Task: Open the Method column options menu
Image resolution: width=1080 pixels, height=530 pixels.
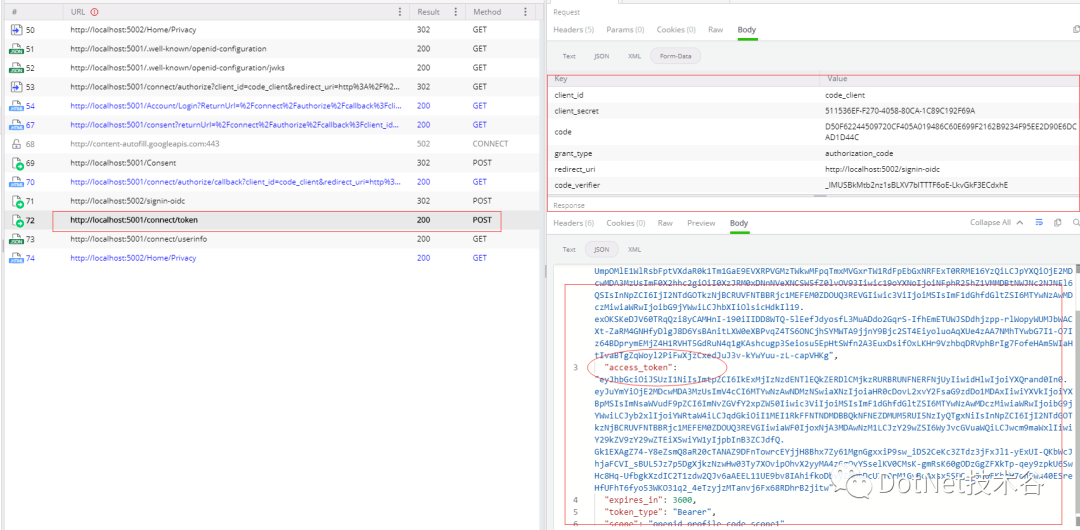Action: coord(525,12)
